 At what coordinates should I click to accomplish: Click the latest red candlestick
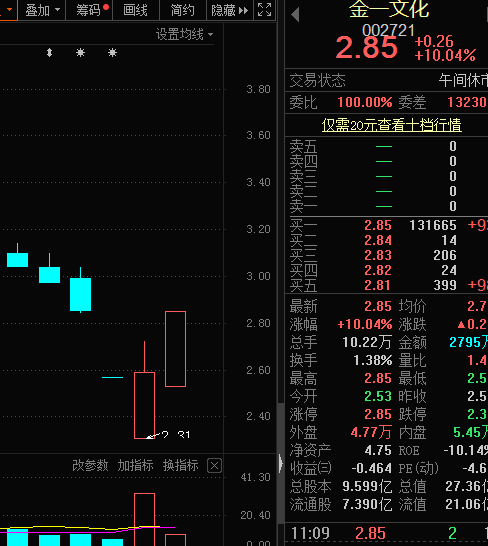(176, 349)
